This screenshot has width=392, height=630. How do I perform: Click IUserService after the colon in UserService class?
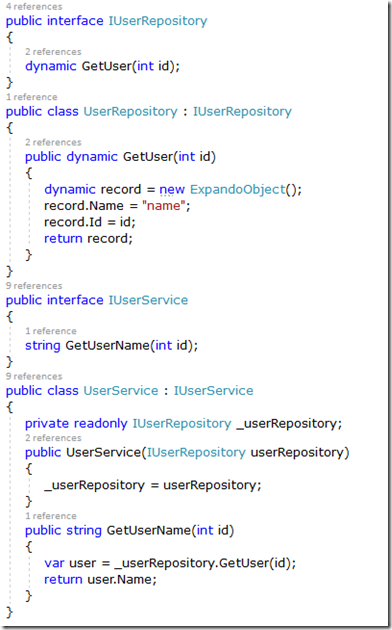tap(213, 391)
